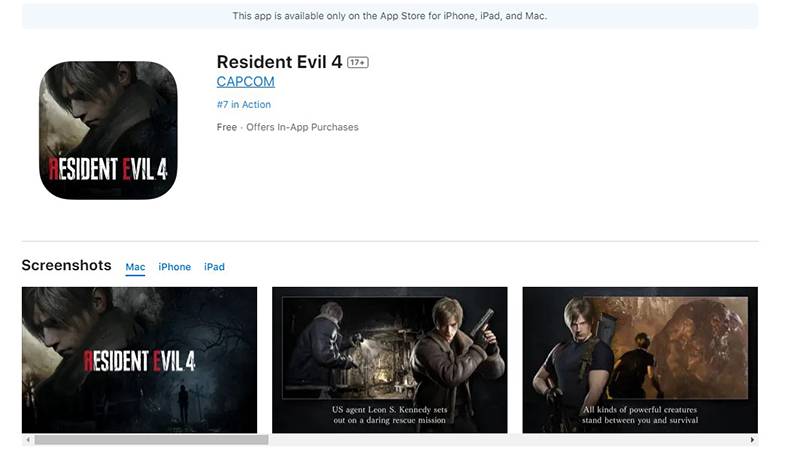Screen dimensions: 800x450
Task: Click the App Store availability banner
Action: (x=390, y=16)
